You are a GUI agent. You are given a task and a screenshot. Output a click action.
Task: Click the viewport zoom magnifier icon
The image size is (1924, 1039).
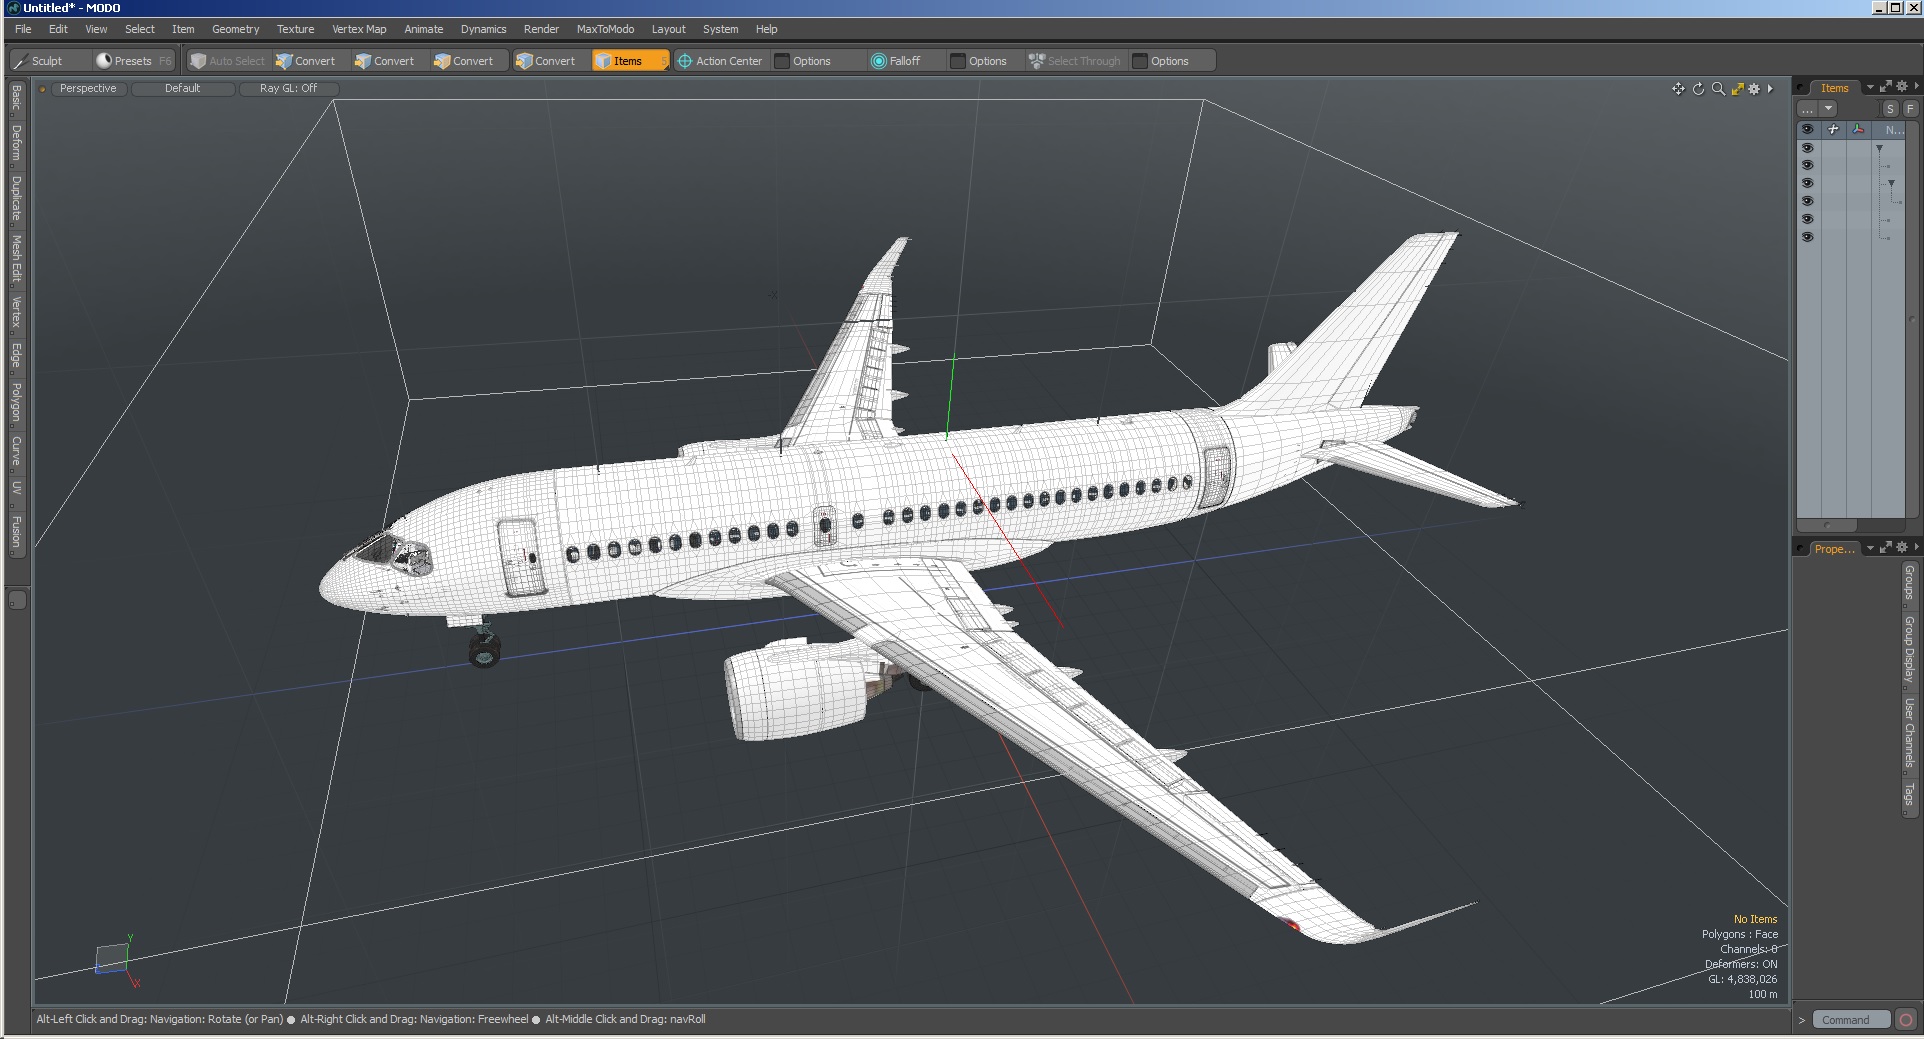pos(1718,89)
